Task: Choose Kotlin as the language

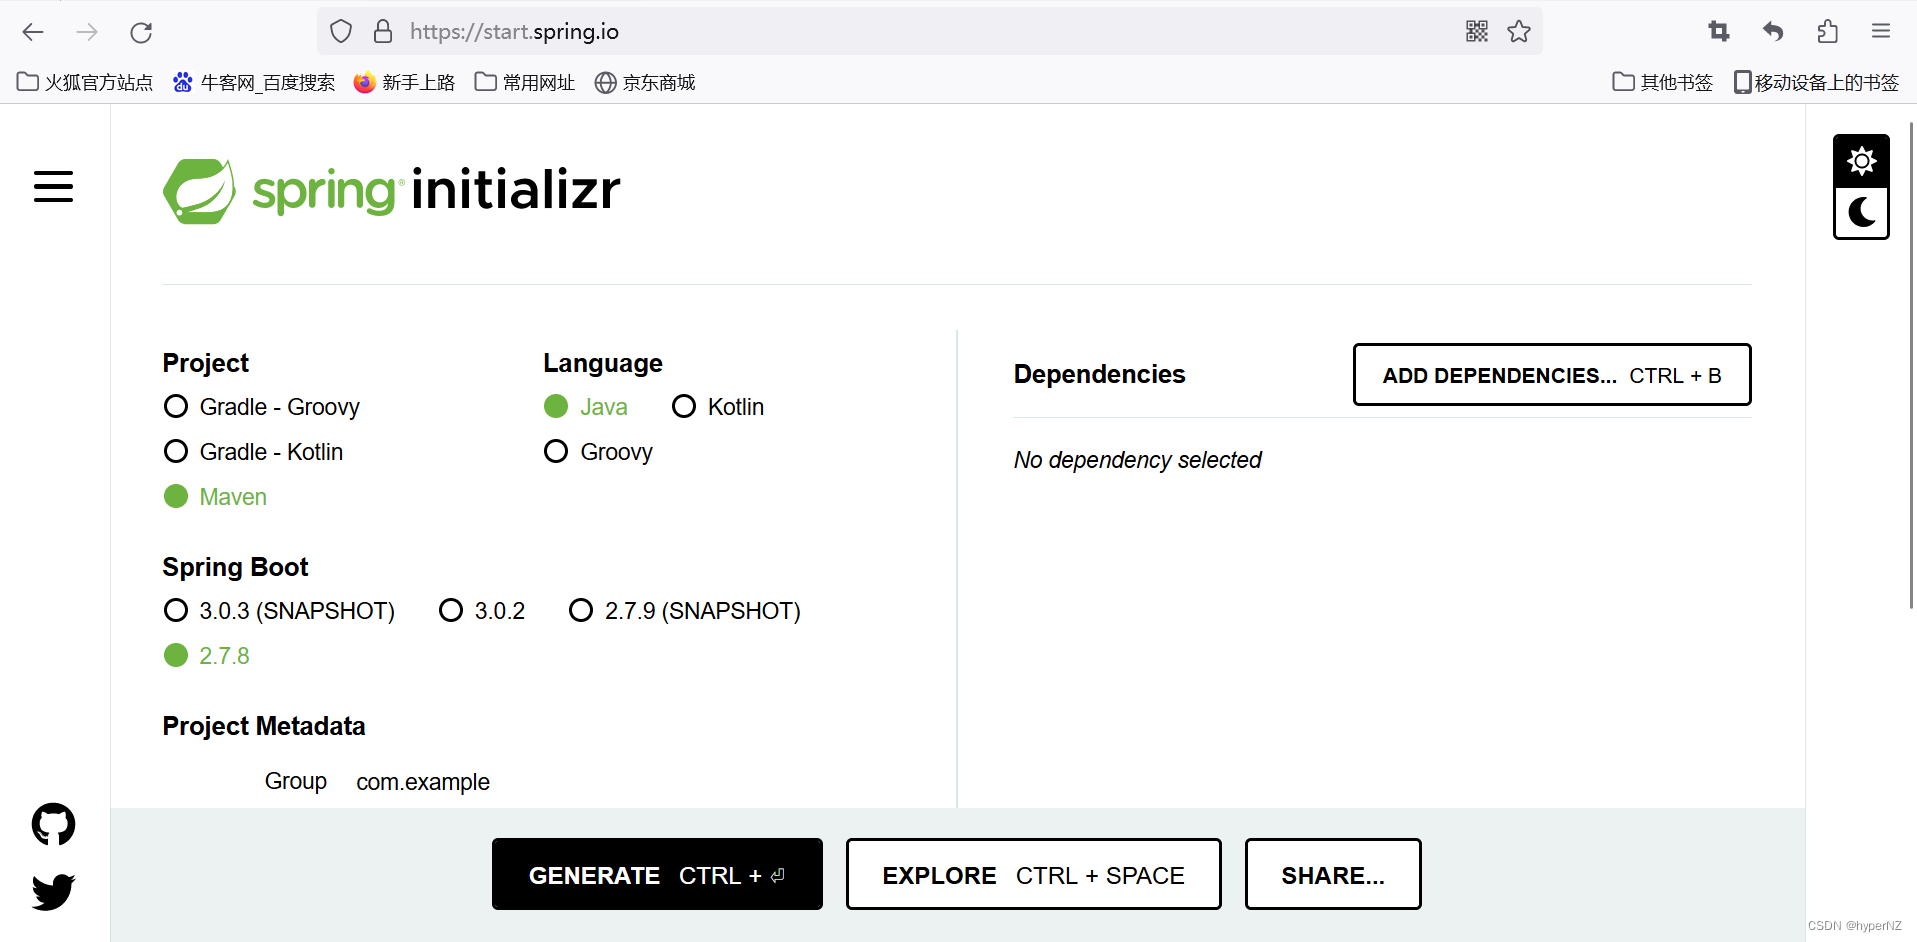Action: point(718,407)
